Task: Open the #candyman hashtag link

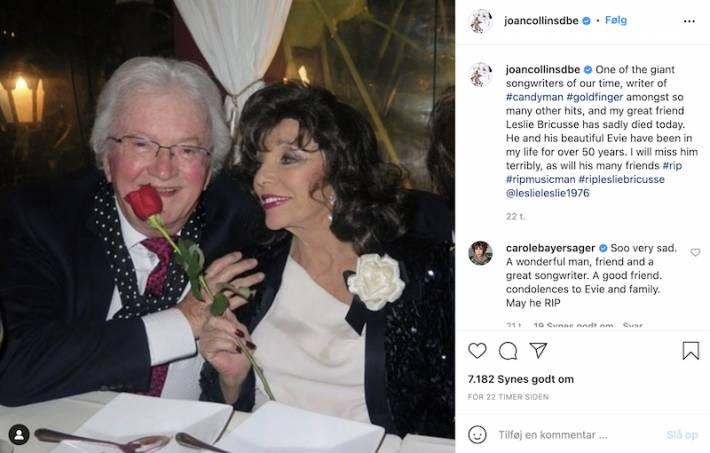Action: [x=534, y=97]
